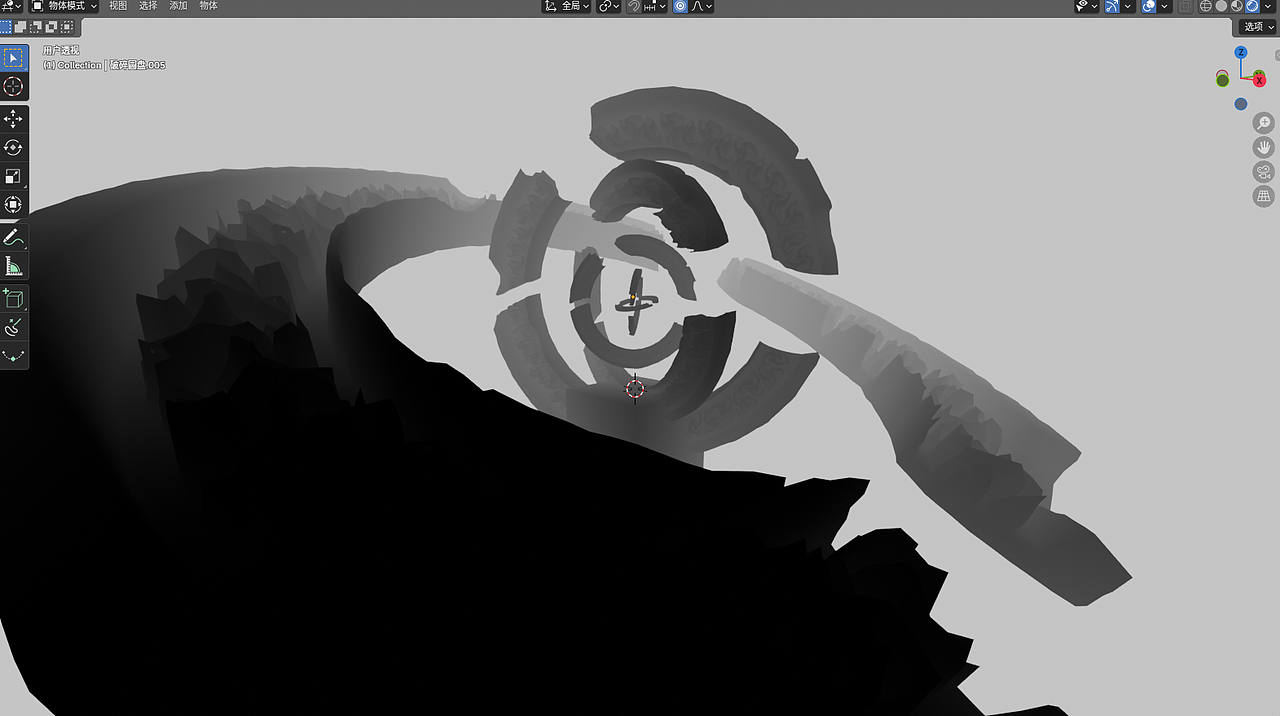Open the 选择 menu

[x=148, y=6]
